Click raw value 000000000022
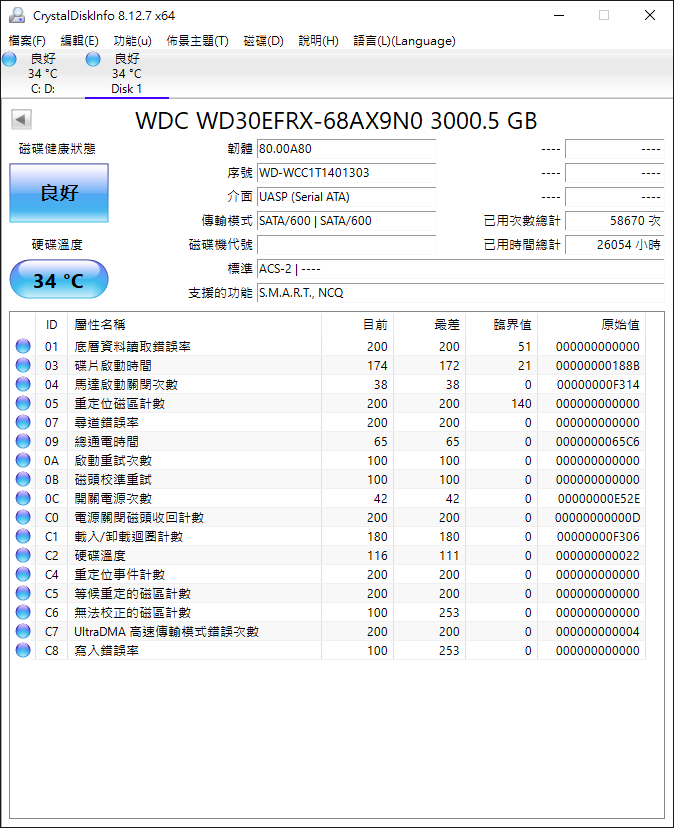The height and width of the screenshot is (828, 674). point(597,556)
